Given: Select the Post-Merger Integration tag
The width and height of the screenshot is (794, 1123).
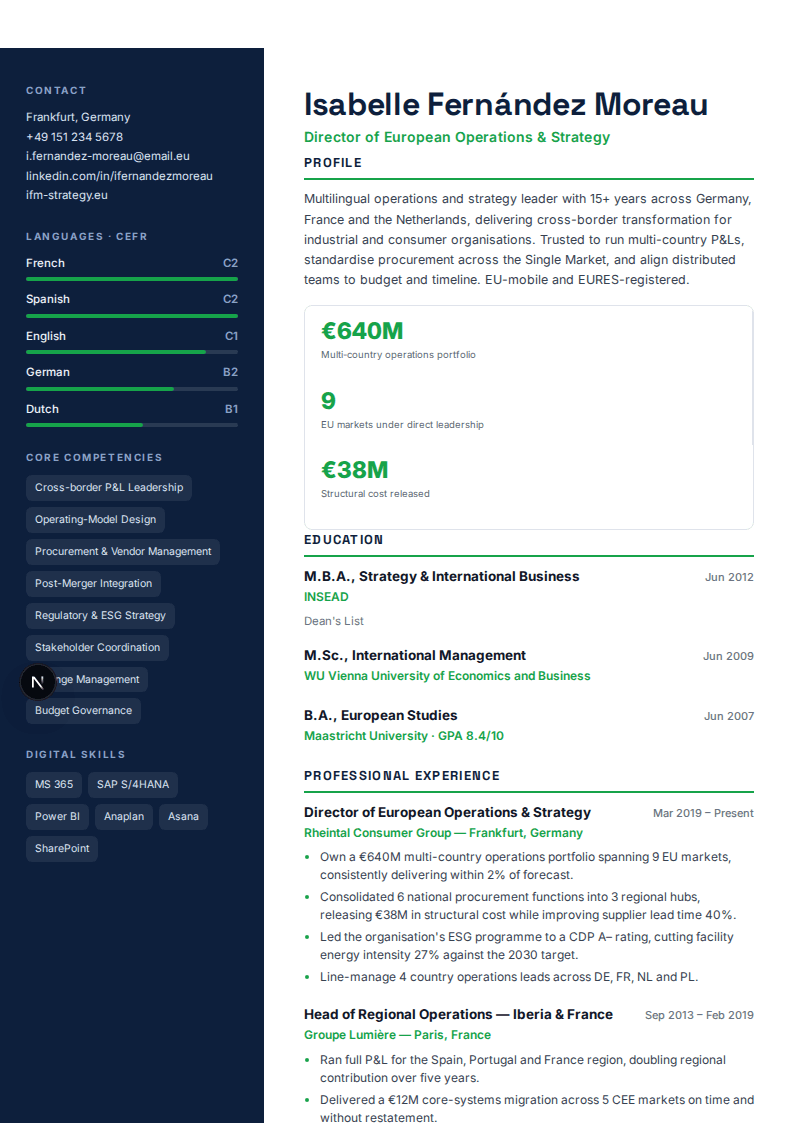Looking at the screenshot, I should click(93, 584).
